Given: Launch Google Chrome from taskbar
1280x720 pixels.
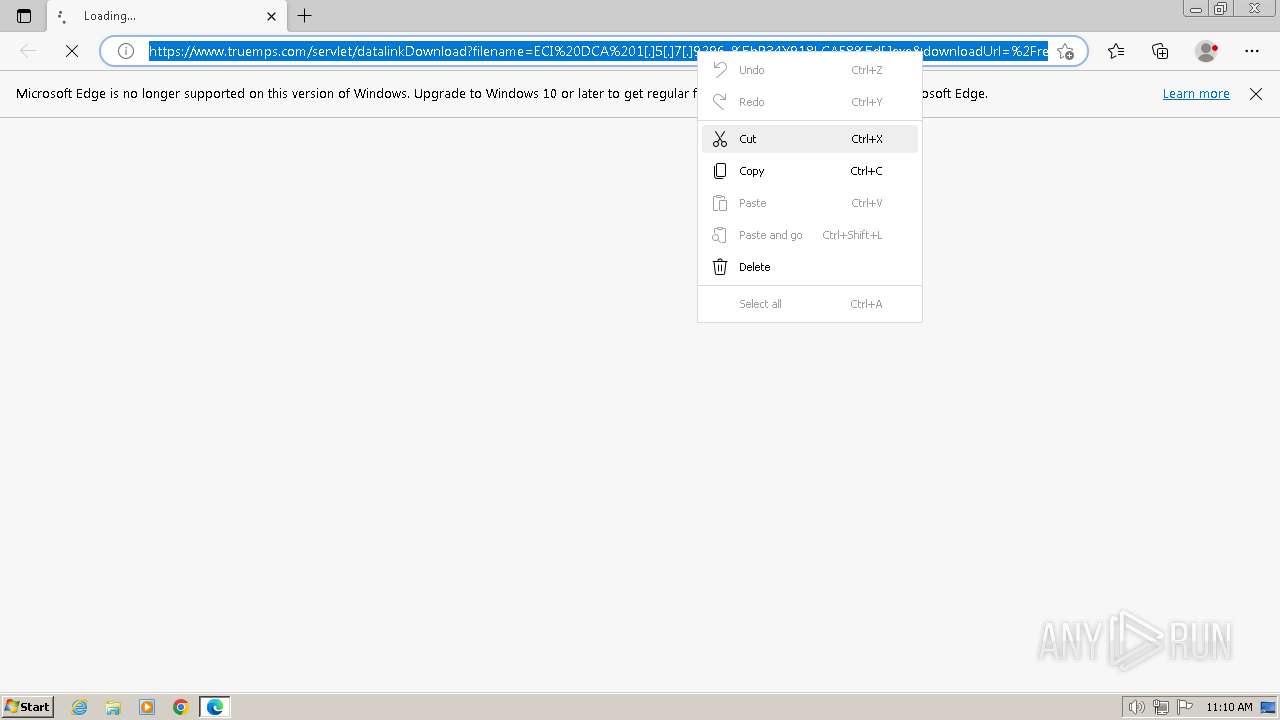Looking at the screenshot, I should pos(181,707).
